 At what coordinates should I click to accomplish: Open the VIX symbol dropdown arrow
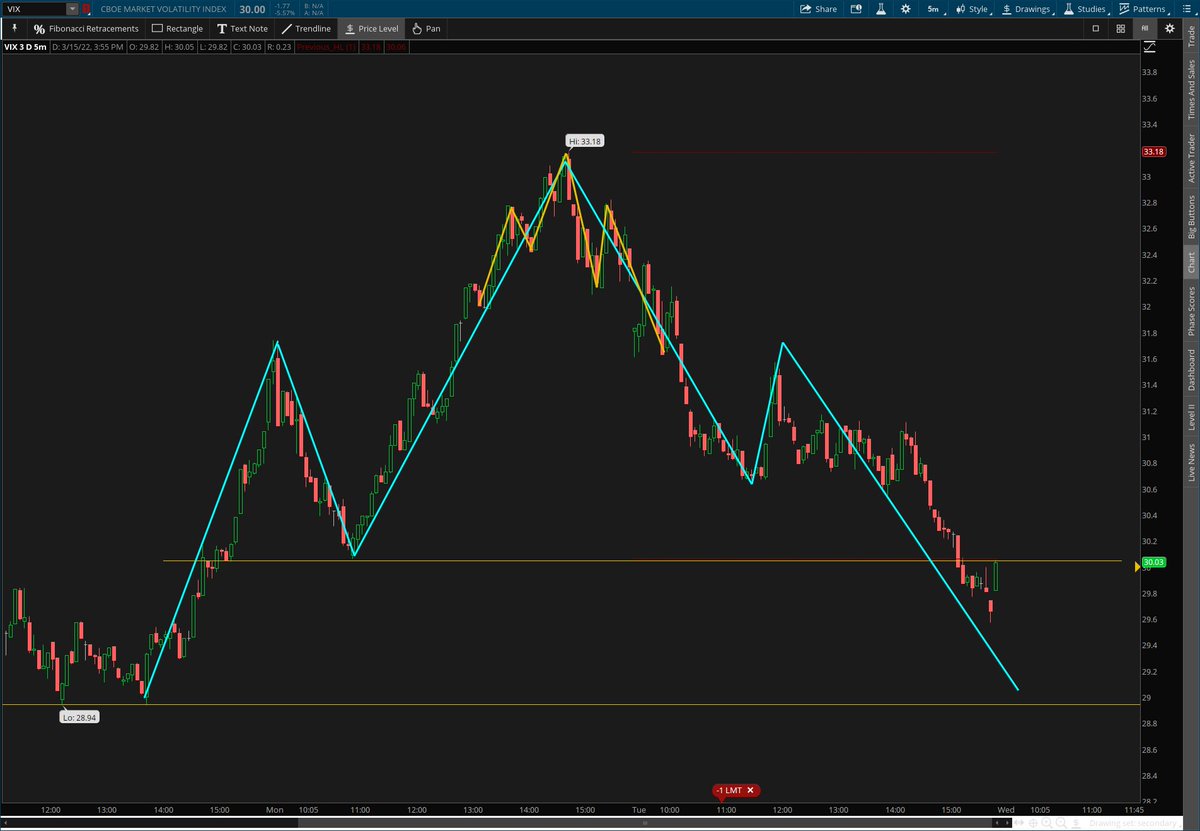(x=71, y=9)
